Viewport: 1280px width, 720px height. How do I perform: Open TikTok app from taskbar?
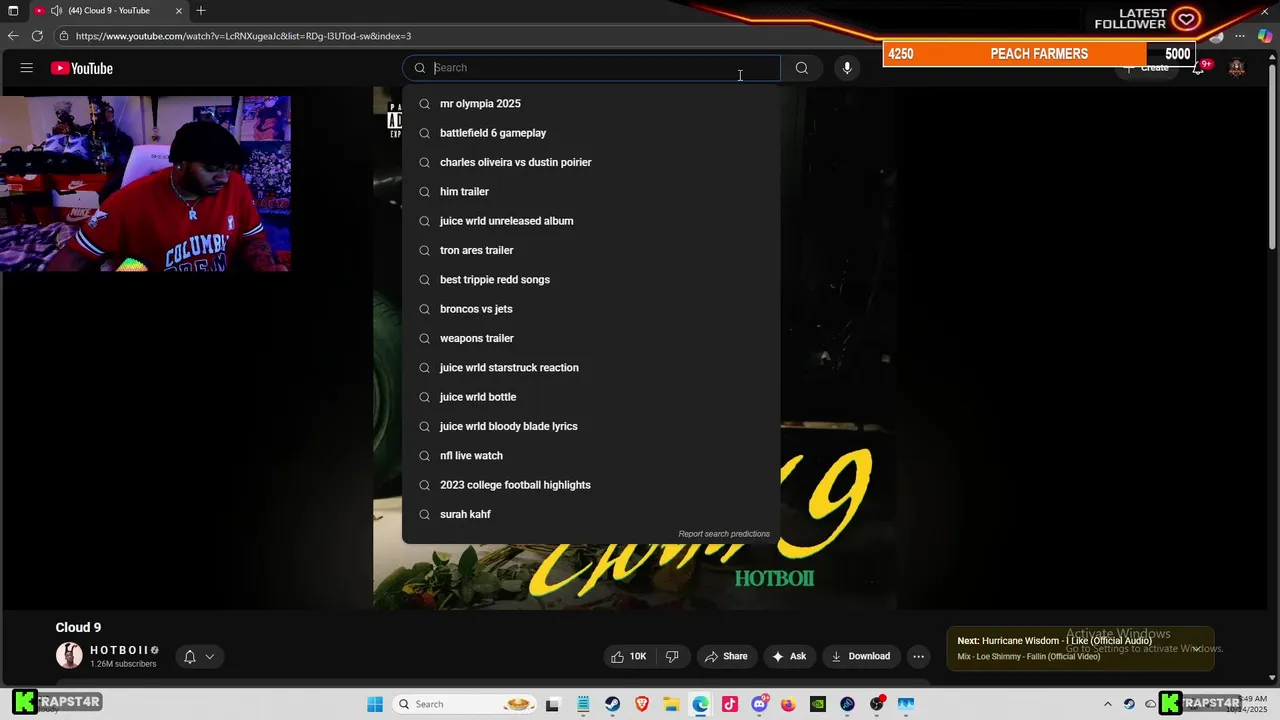tap(730, 704)
